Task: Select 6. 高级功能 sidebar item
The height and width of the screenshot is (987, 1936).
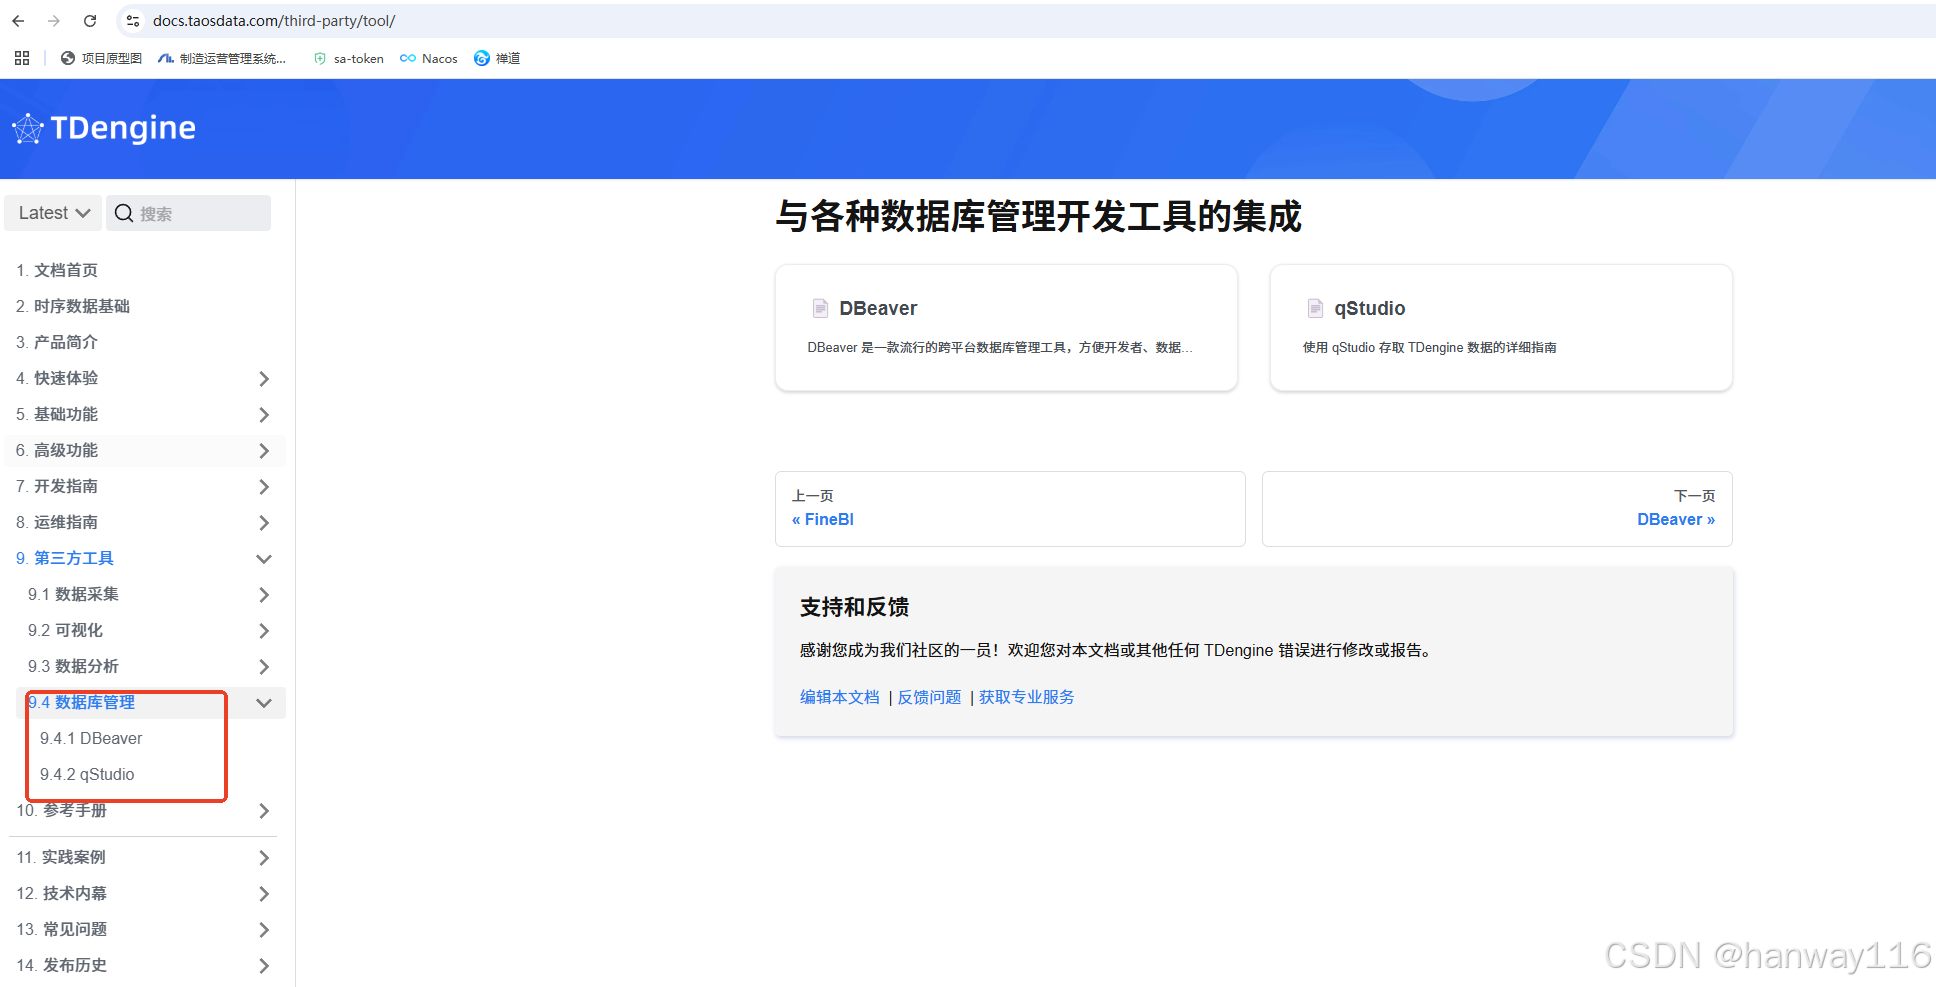Action: pyautogui.click(x=57, y=450)
